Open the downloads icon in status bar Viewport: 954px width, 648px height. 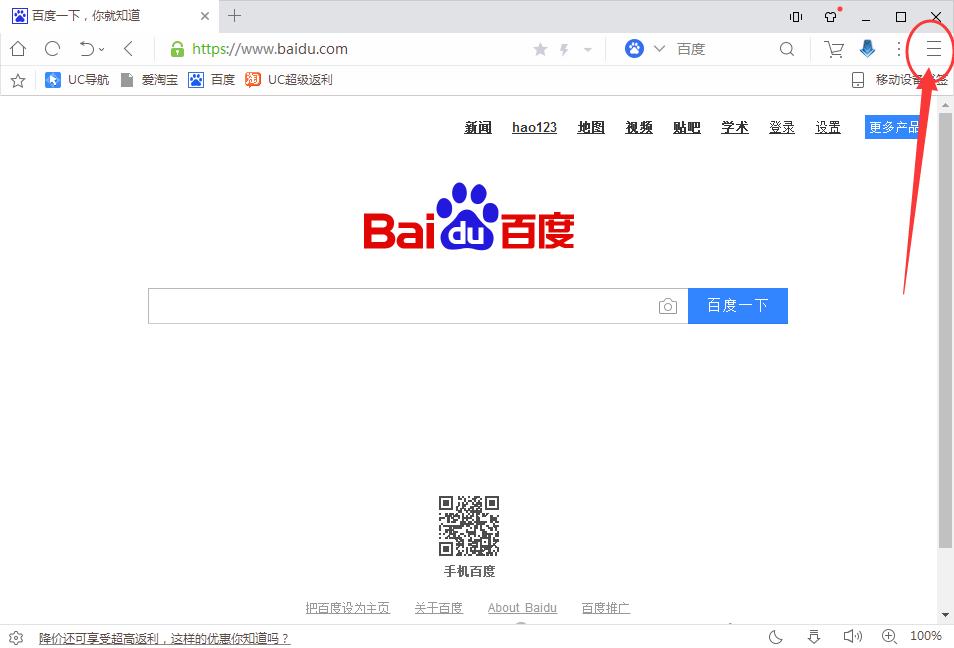tap(813, 637)
